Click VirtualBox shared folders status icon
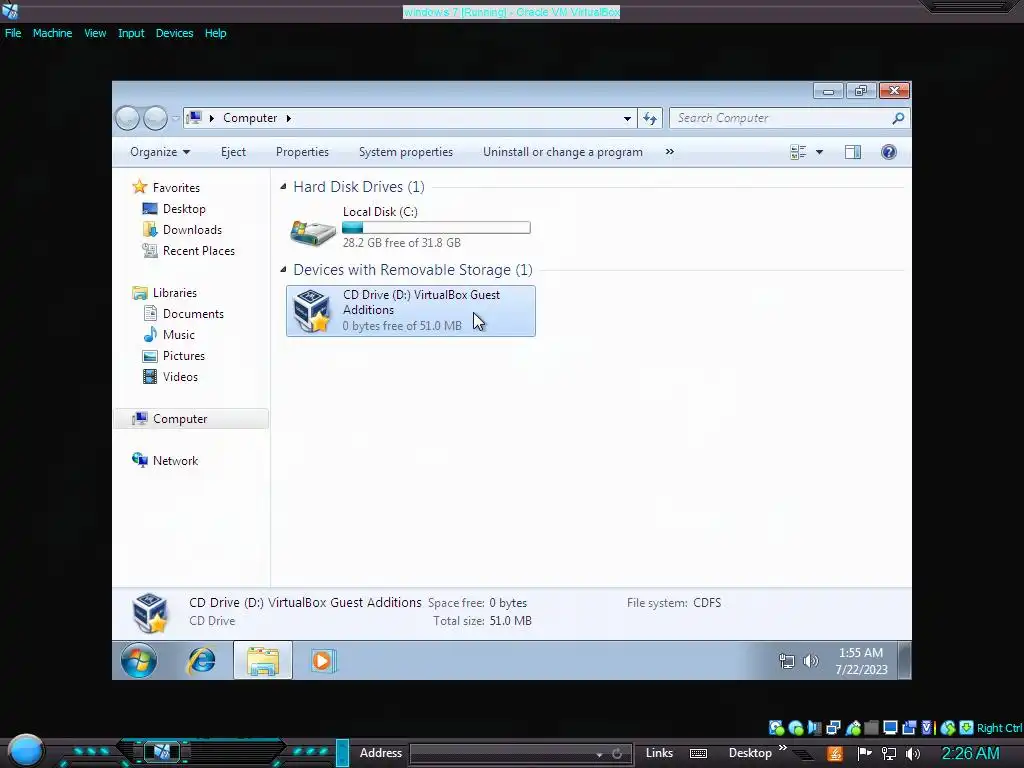 (871, 728)
